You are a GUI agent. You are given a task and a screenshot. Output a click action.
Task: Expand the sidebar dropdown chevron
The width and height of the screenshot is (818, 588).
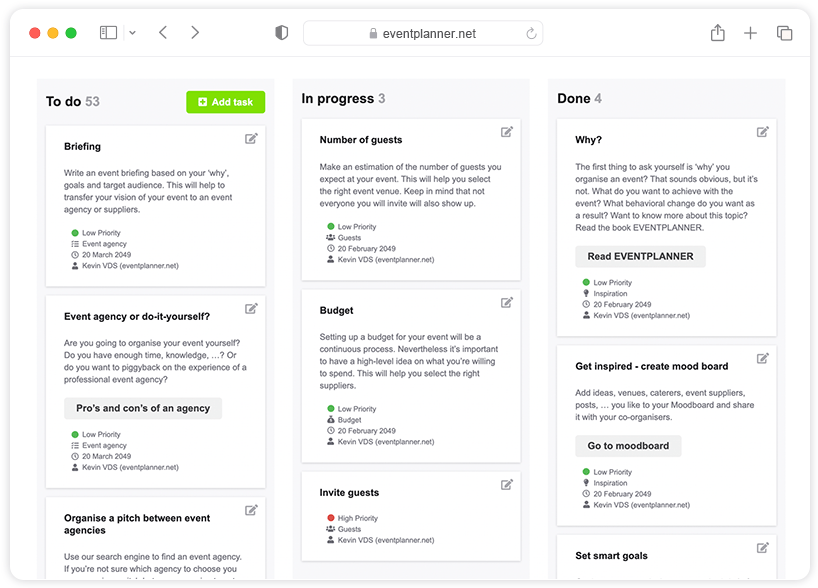tap(132, 33)
